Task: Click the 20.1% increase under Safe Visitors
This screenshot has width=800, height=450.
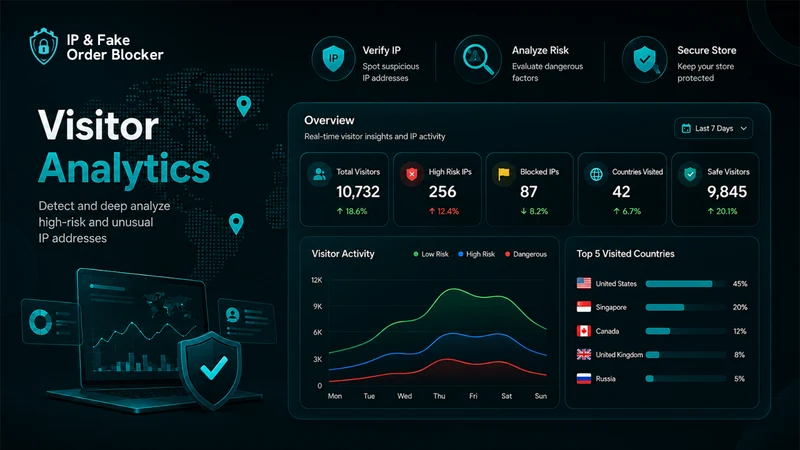Action: click(x=722, y=211)
